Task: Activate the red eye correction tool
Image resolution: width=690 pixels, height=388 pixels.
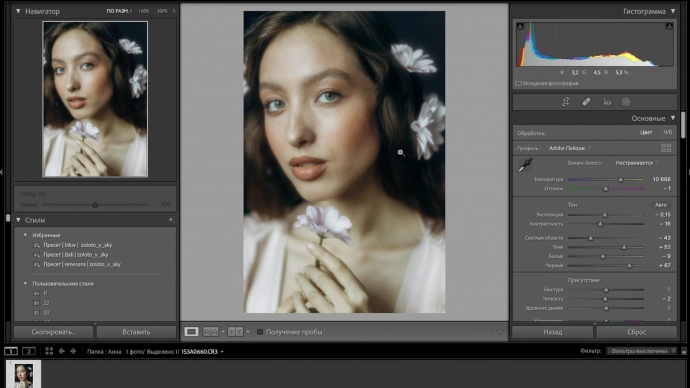Action: tap(607, 102)
